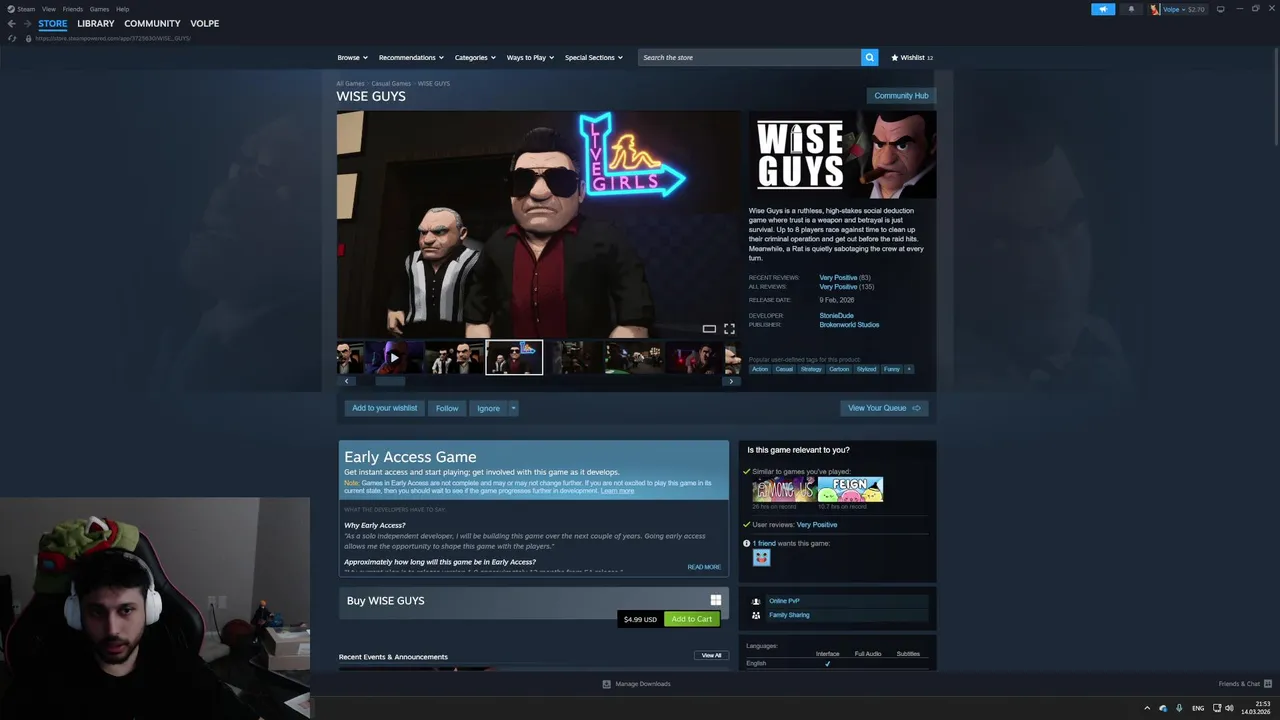Go back with the left arrow
Screen dimensions: 1280x720
[11, 23]
